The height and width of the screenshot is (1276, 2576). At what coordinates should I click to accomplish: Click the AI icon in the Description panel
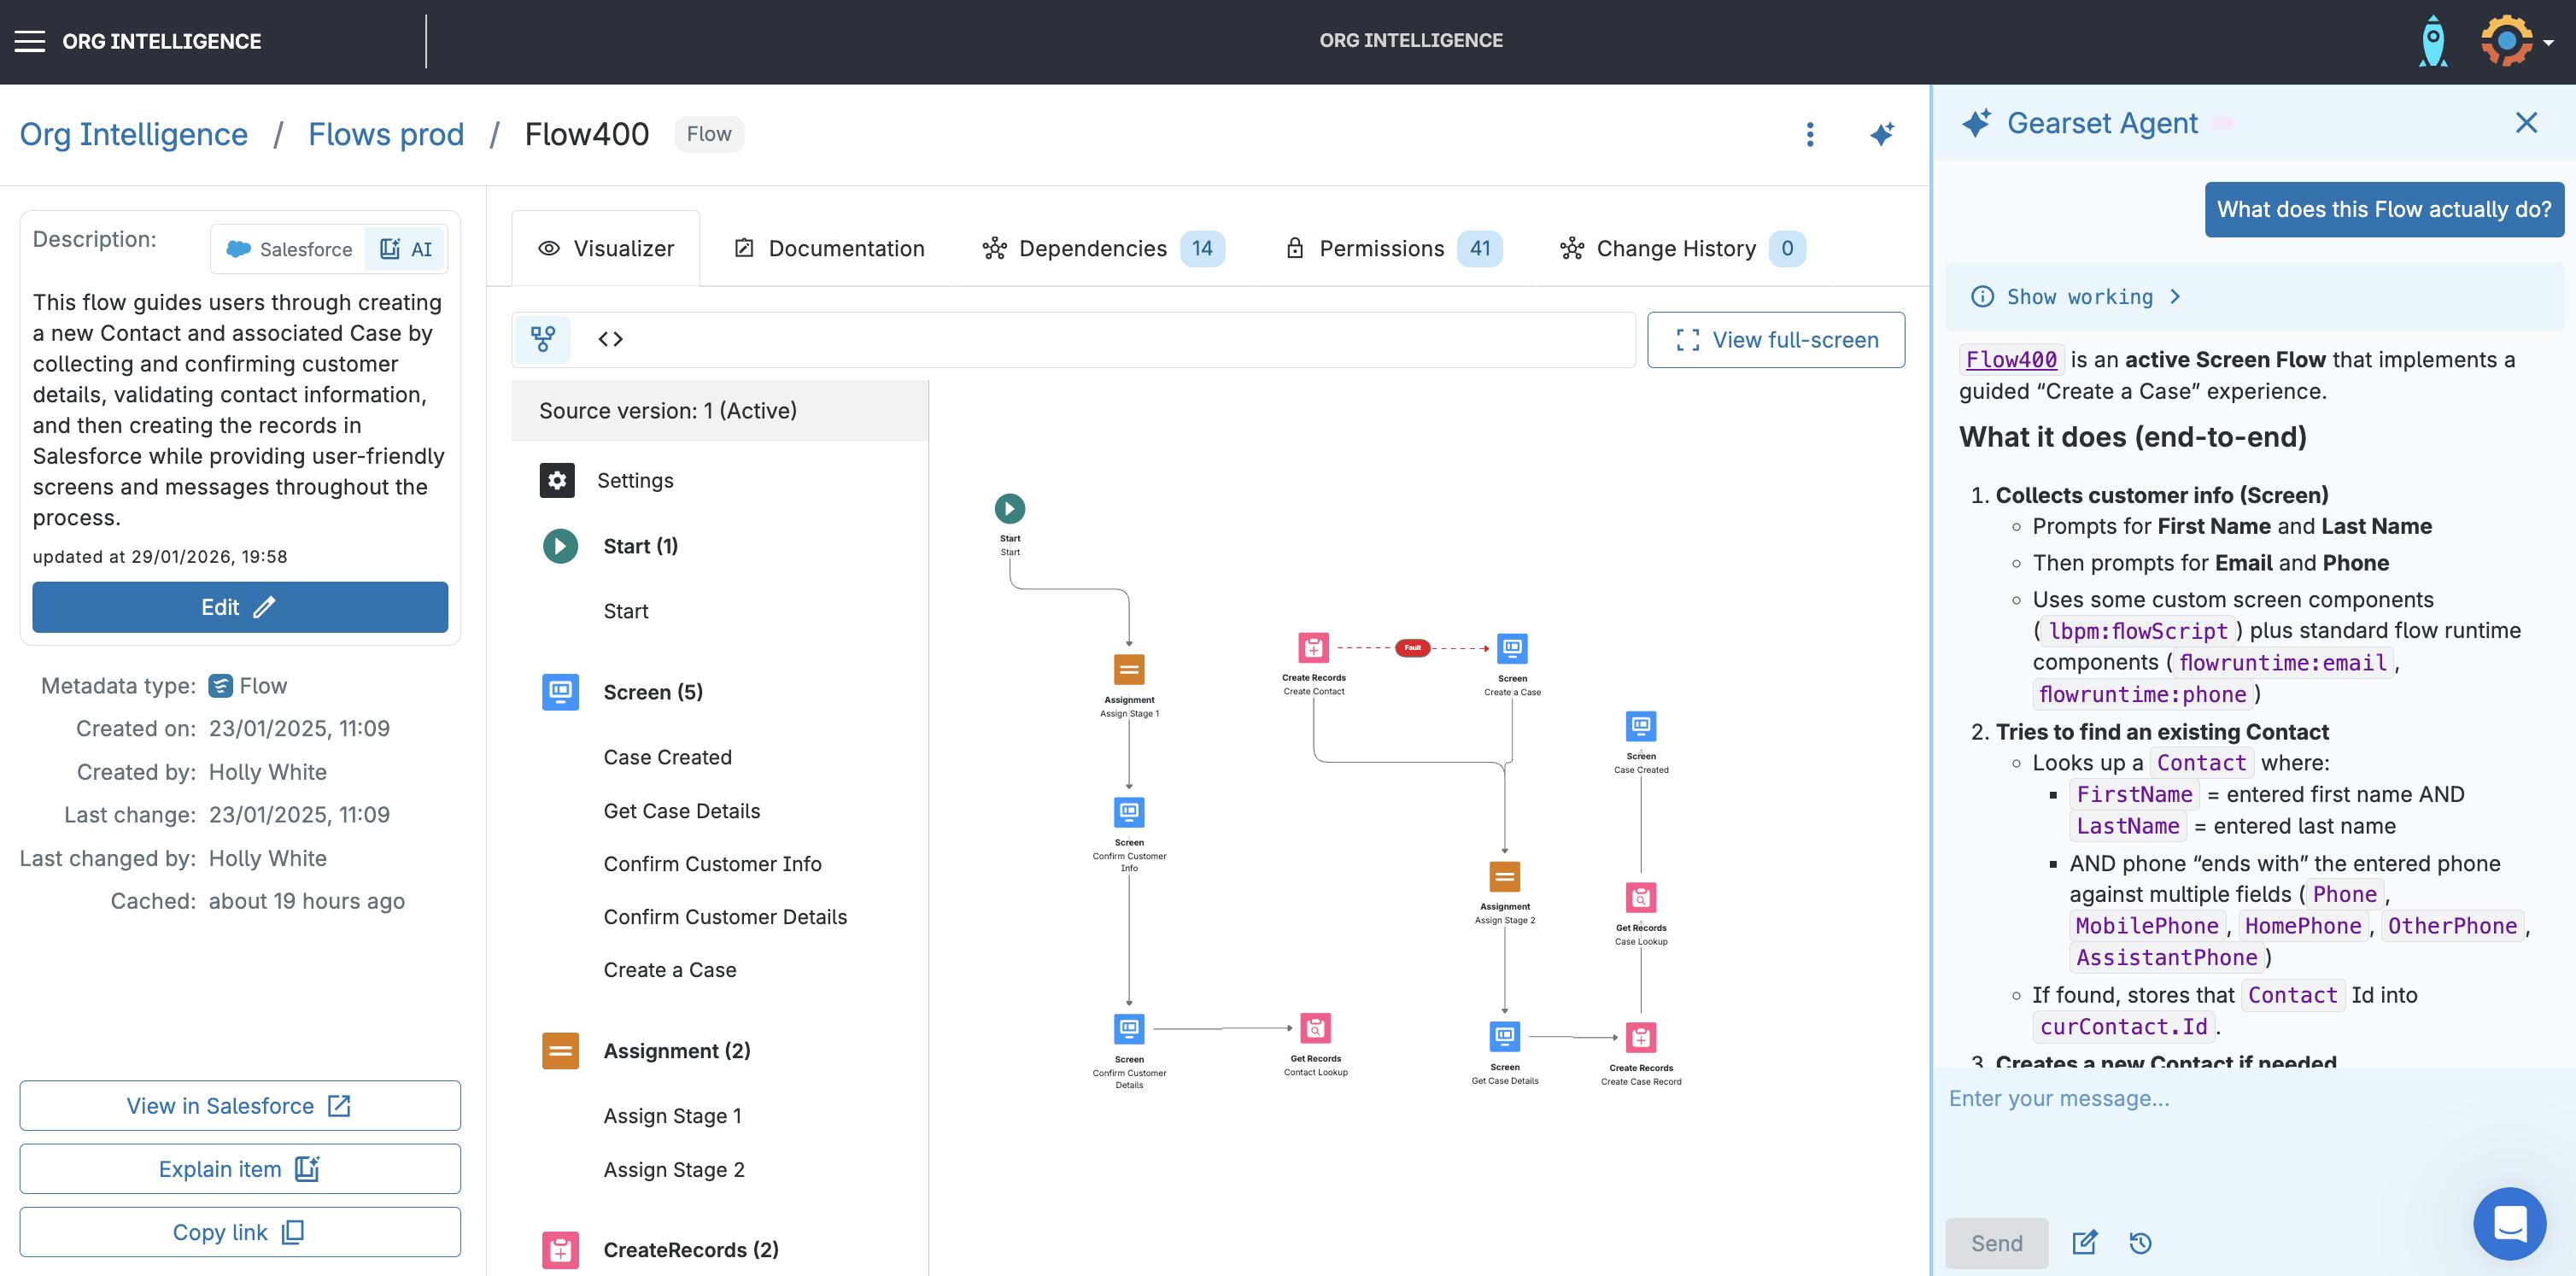point(405,249)
